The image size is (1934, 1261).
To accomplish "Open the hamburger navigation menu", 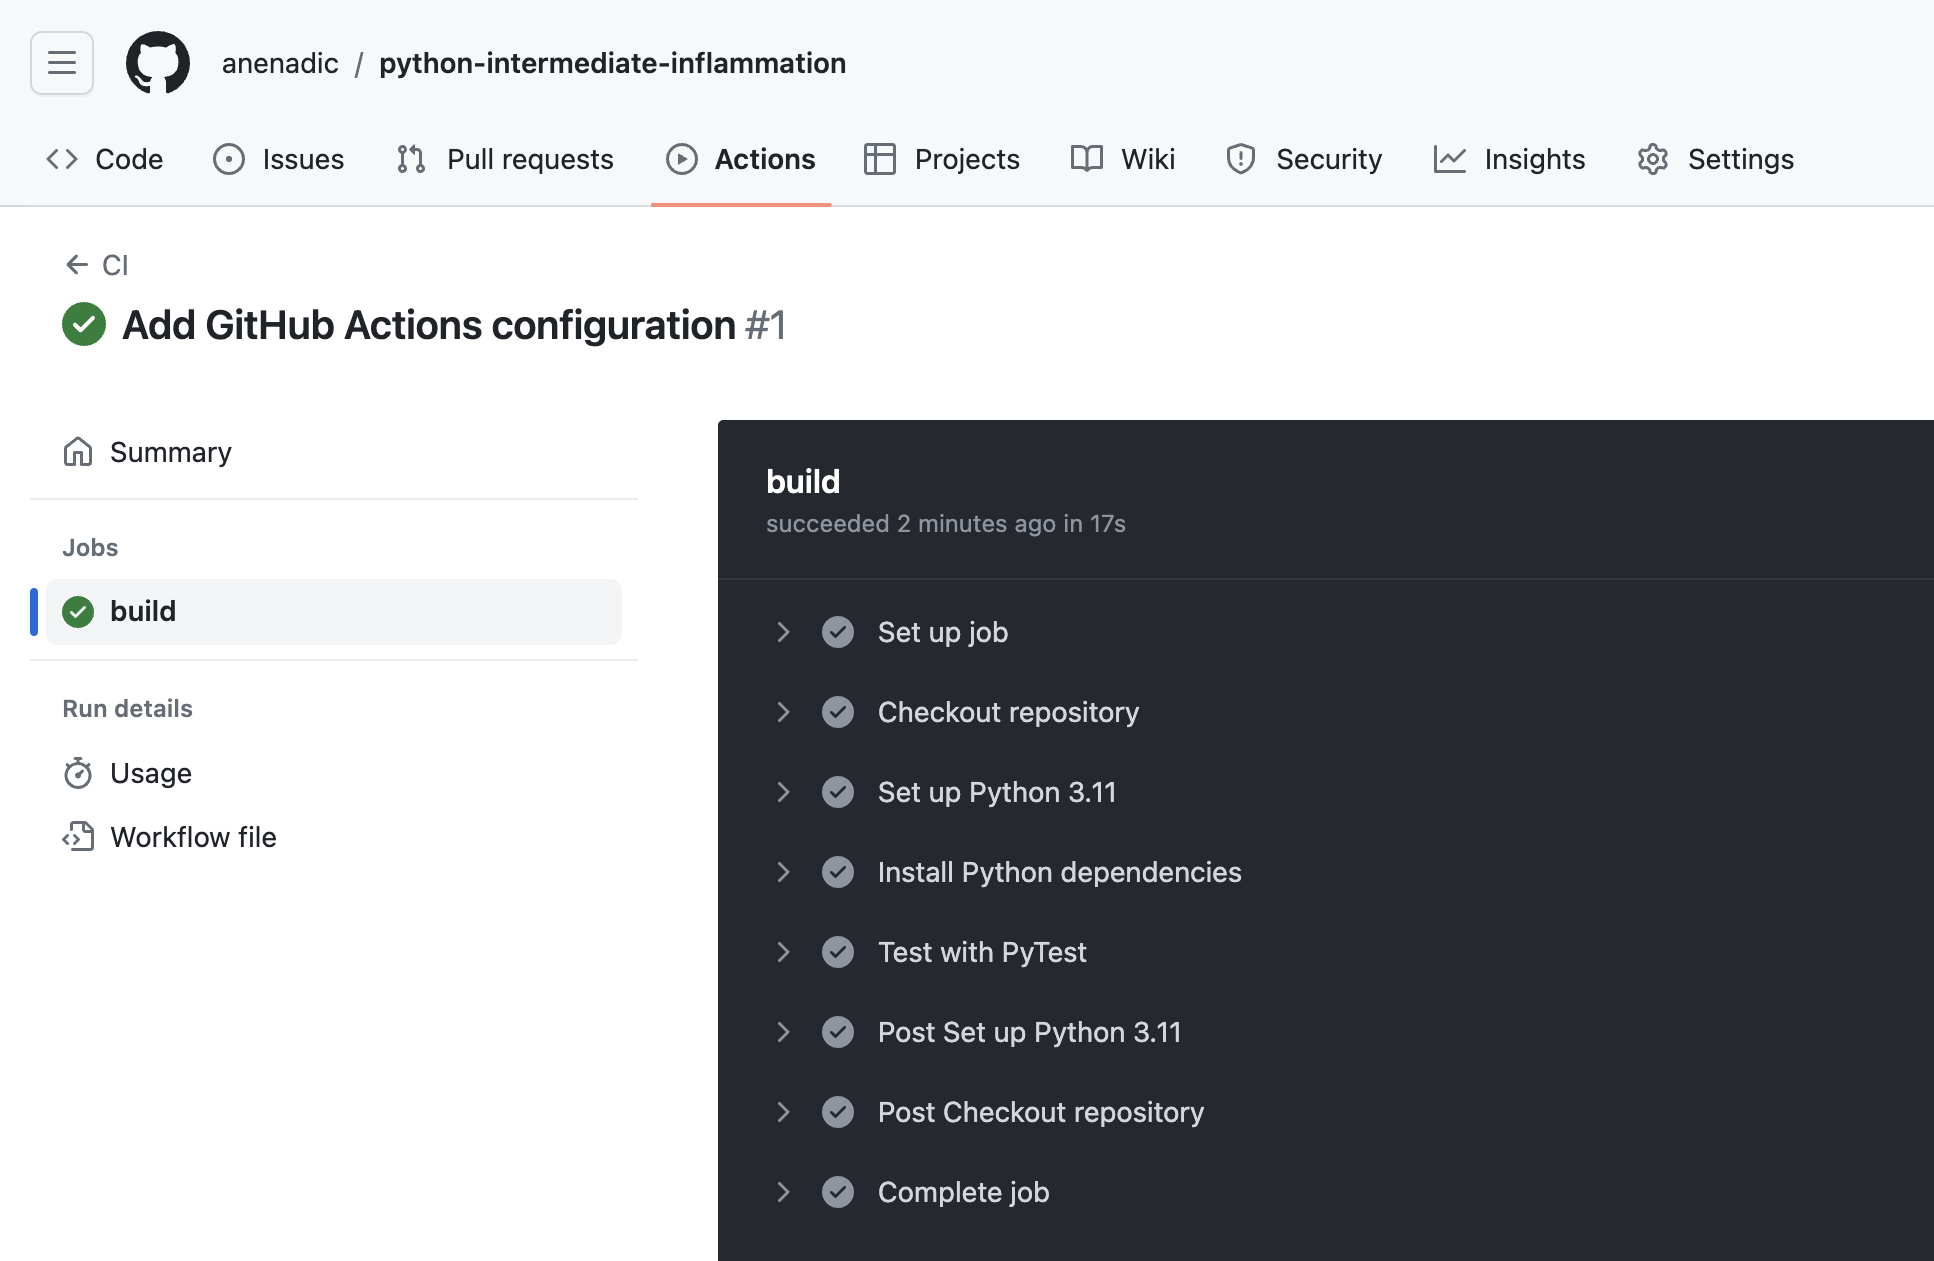I will [61, 62].
